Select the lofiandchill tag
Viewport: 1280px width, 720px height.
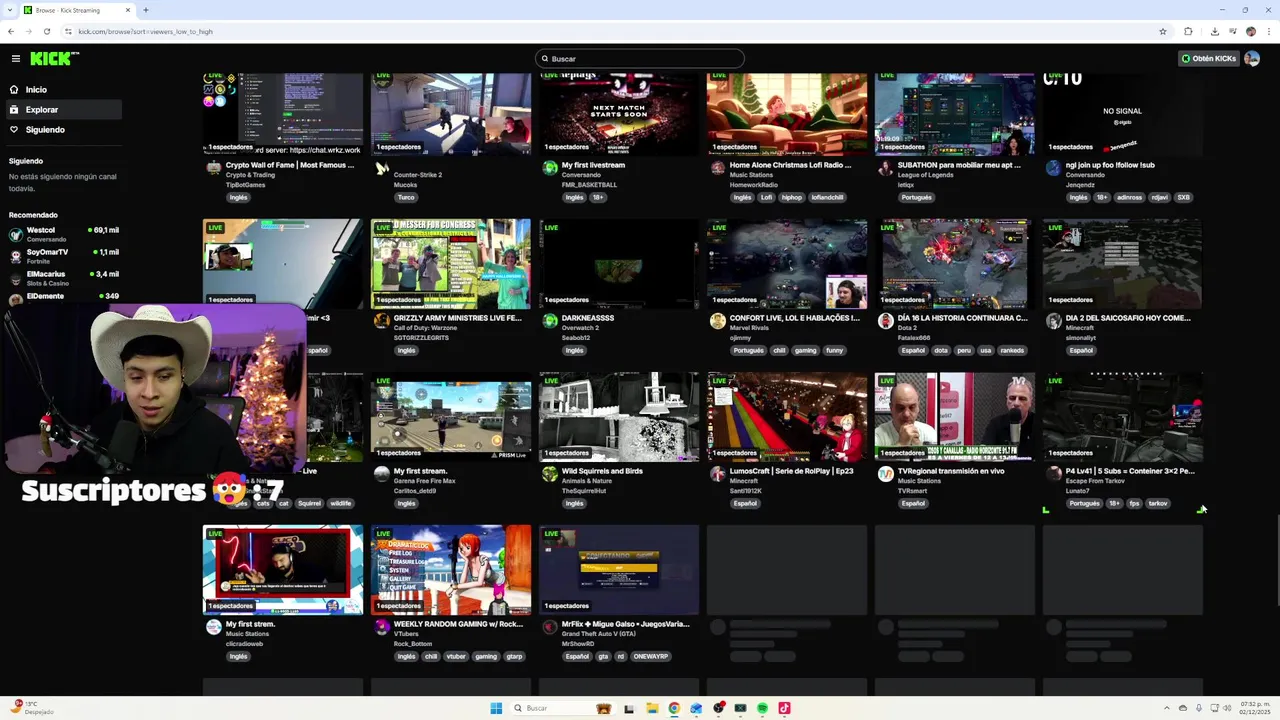[827, 198]
